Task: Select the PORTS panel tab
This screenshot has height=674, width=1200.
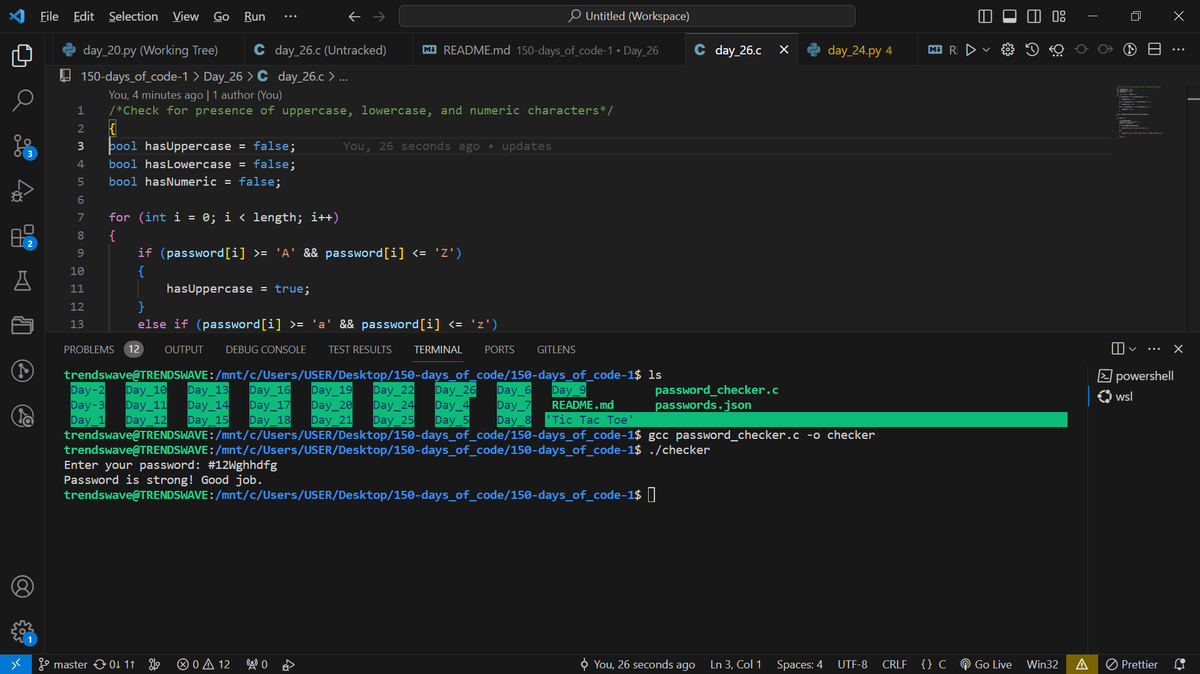Action: click(x=499, y=349)
